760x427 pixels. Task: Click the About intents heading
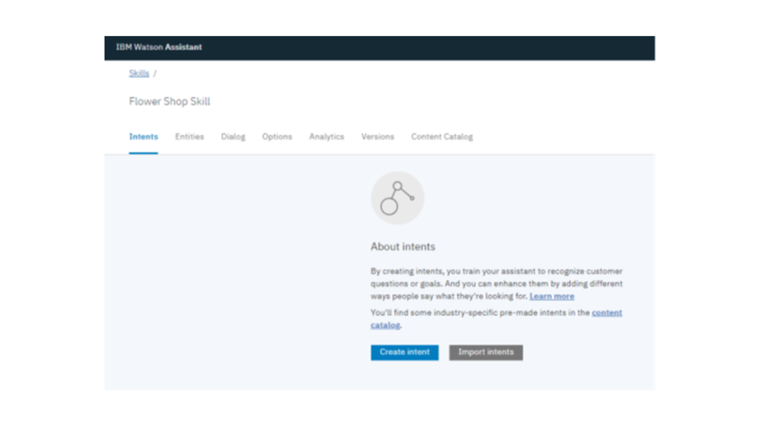coord(403,247)
